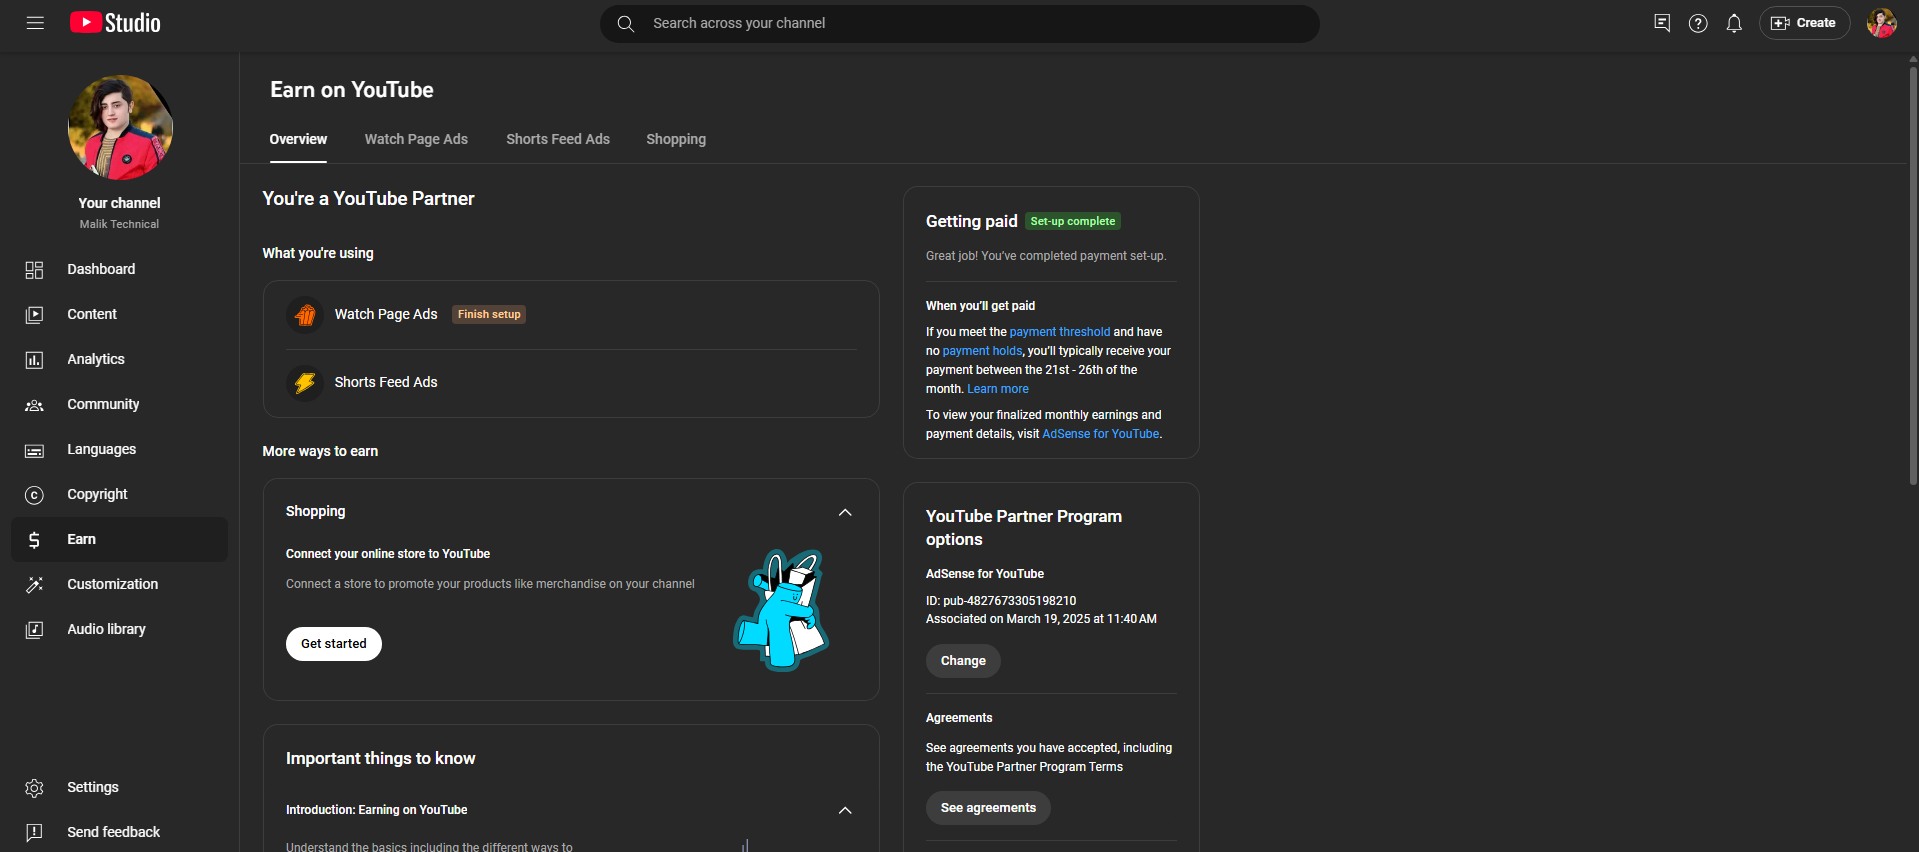
Task: Click the Languages sidebar icon
Action: (34, 450)
